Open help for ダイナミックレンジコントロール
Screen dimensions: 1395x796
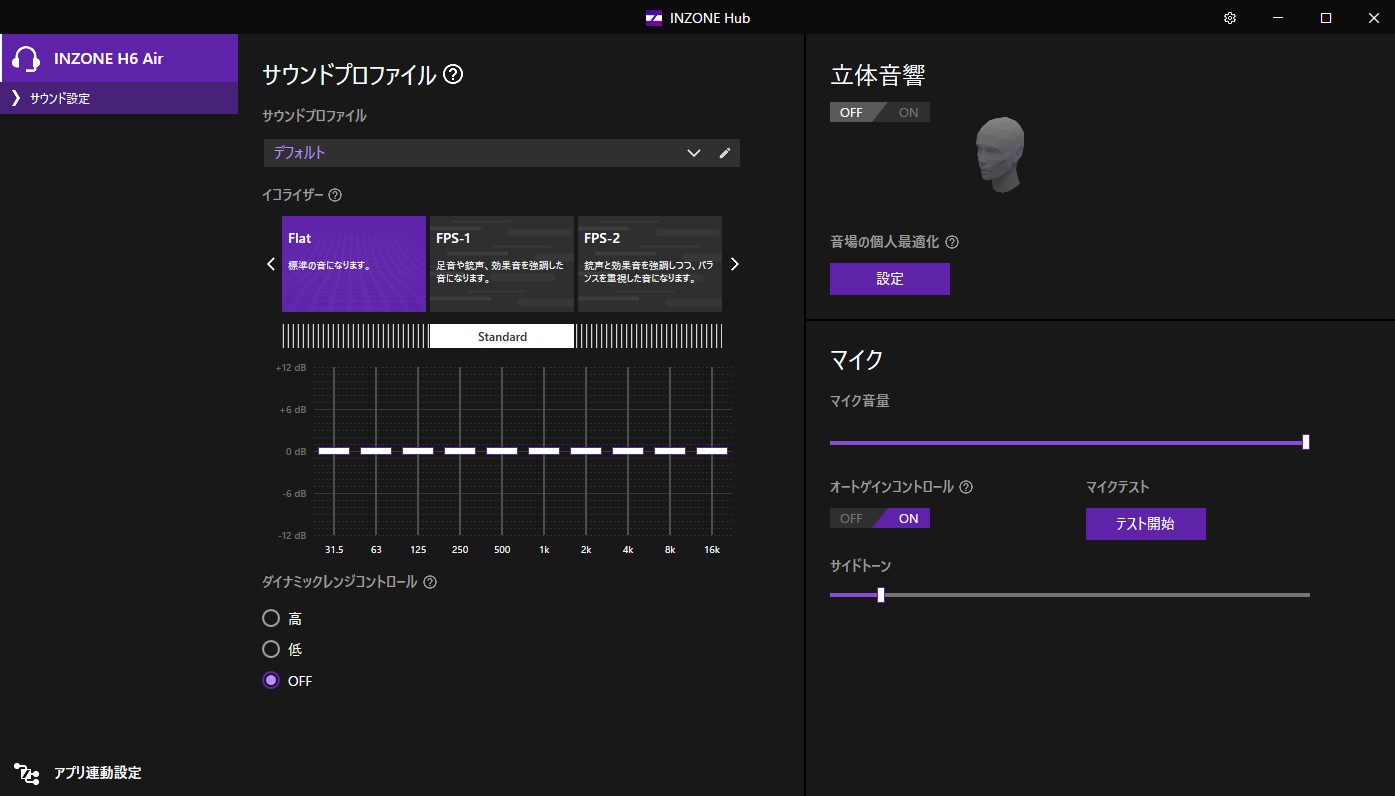(430, 581)
